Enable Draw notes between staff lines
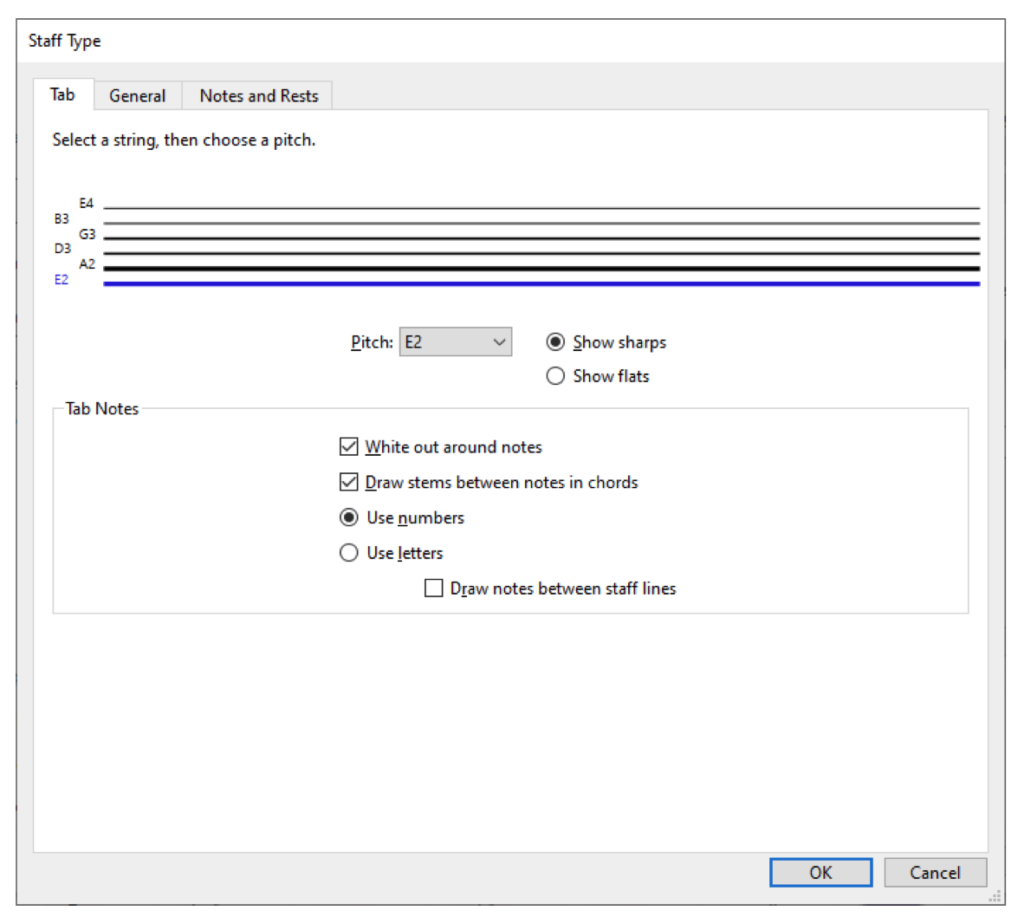Viewport: 1024px width, 917px height. coord(434,589)
